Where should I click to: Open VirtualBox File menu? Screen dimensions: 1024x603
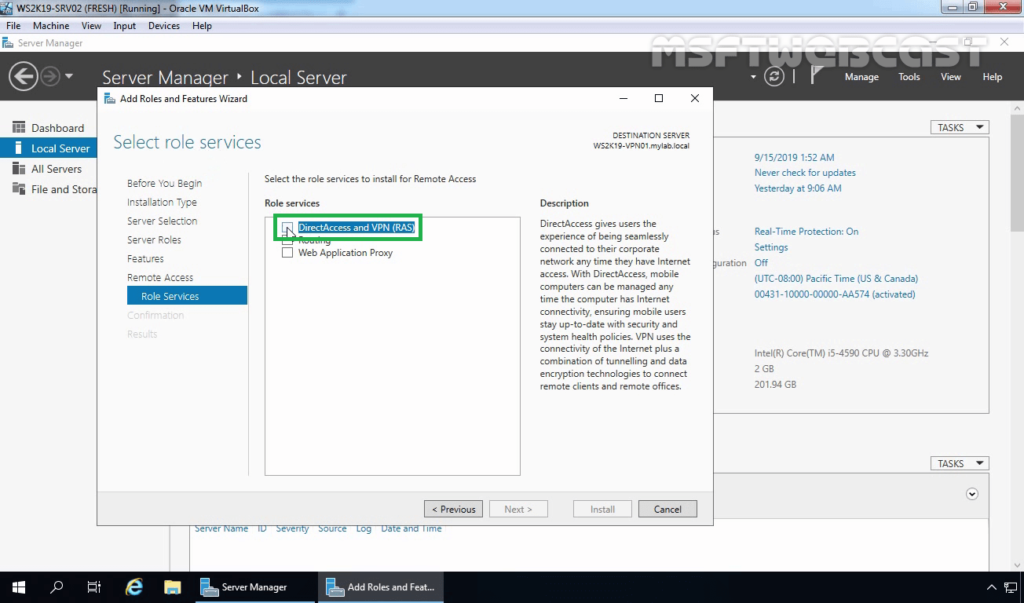coord(13,25)
